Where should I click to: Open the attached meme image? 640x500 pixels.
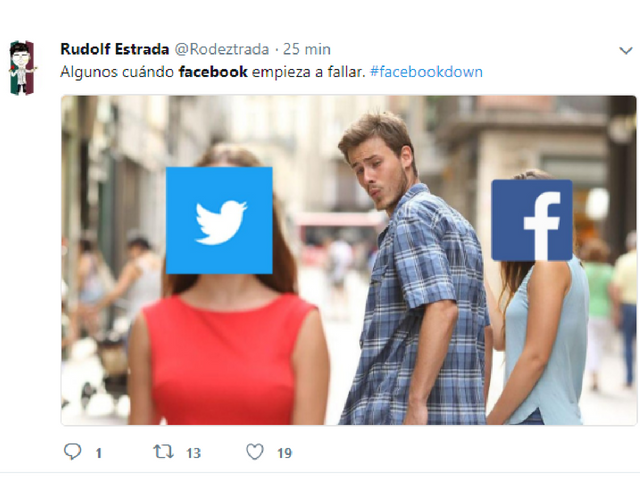coord(349,260)
